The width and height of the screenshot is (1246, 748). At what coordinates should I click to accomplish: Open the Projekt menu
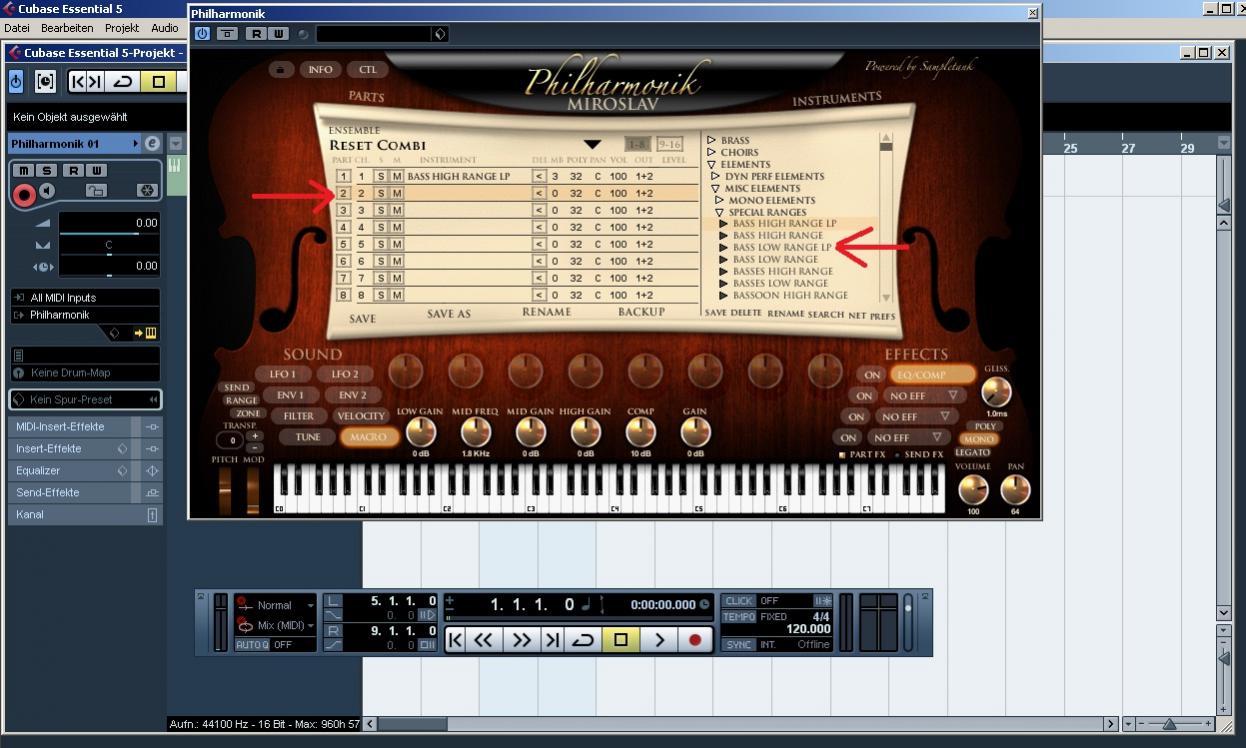click(122, 28)
